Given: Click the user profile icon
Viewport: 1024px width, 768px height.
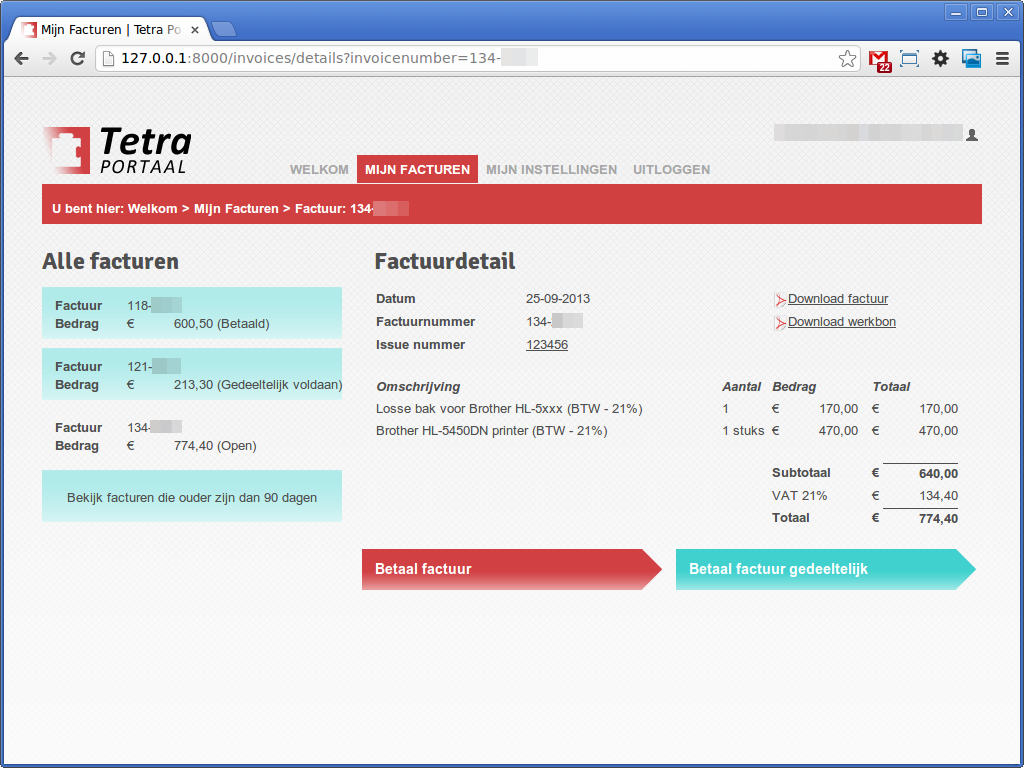Looking at the screenshot, I should (972, 134).
